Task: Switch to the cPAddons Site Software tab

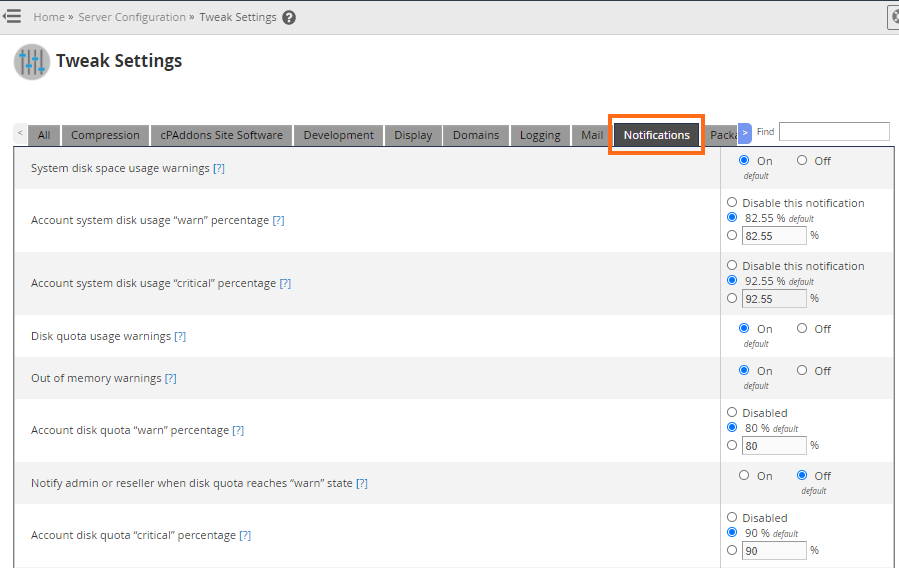Action: click(x=221, y=135)
